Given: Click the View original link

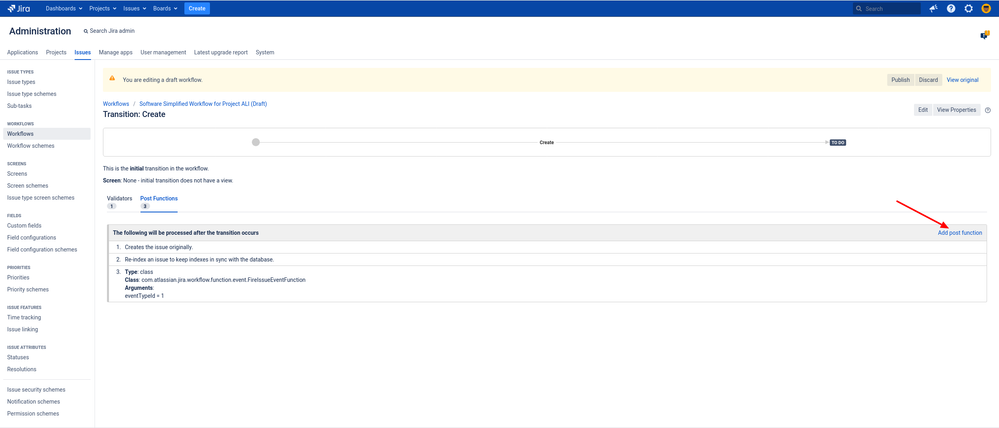Looking at the screenshot, I should pyautogui.click(x=962, y=80).
